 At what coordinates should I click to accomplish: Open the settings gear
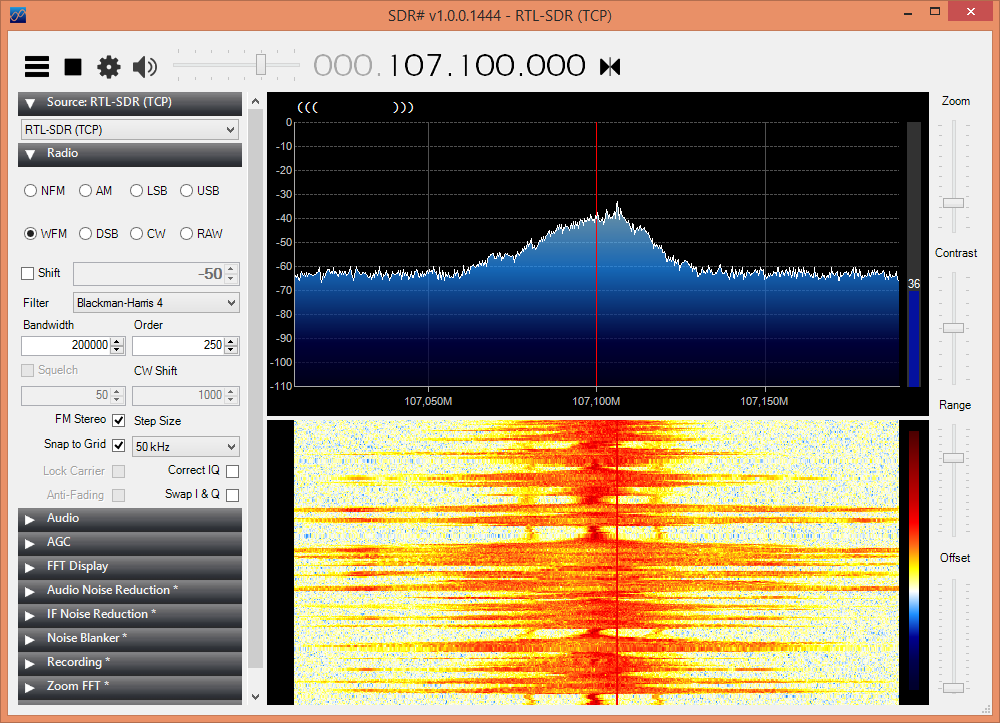[x=108, y=66]
